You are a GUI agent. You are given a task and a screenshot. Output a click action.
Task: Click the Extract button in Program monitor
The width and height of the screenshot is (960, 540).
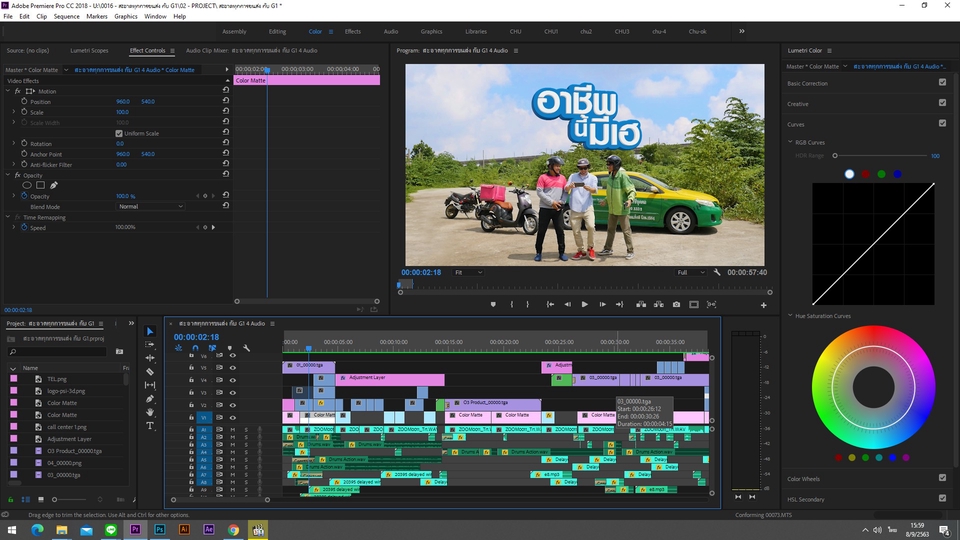click(x=659, y=304)
